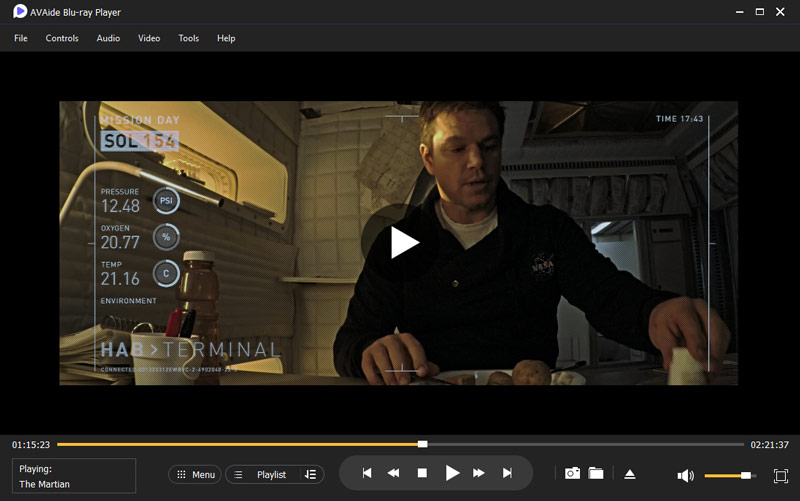Skip to next chapter
Viewport: 800px width, 501px height.
(507, 473)
